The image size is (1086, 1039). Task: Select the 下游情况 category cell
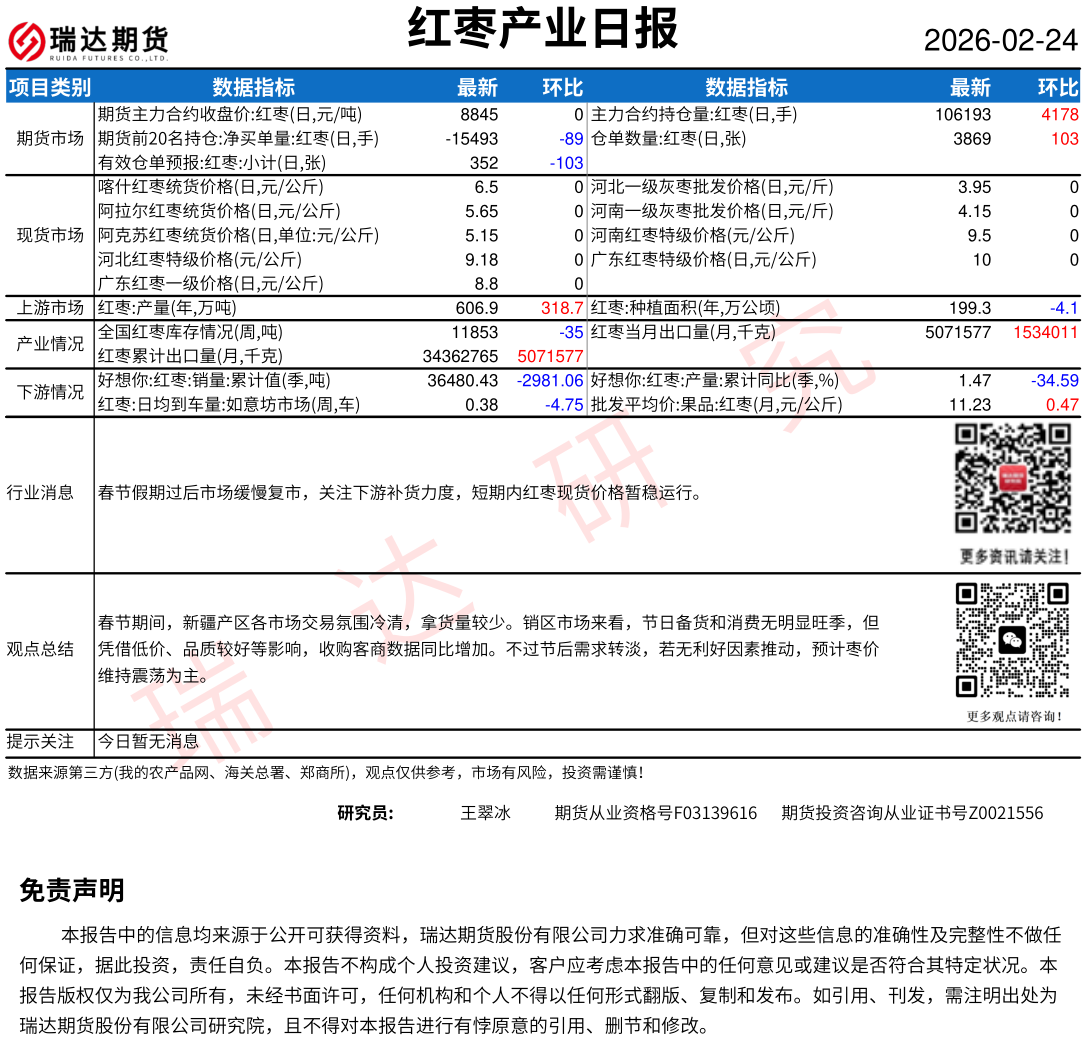50,392
